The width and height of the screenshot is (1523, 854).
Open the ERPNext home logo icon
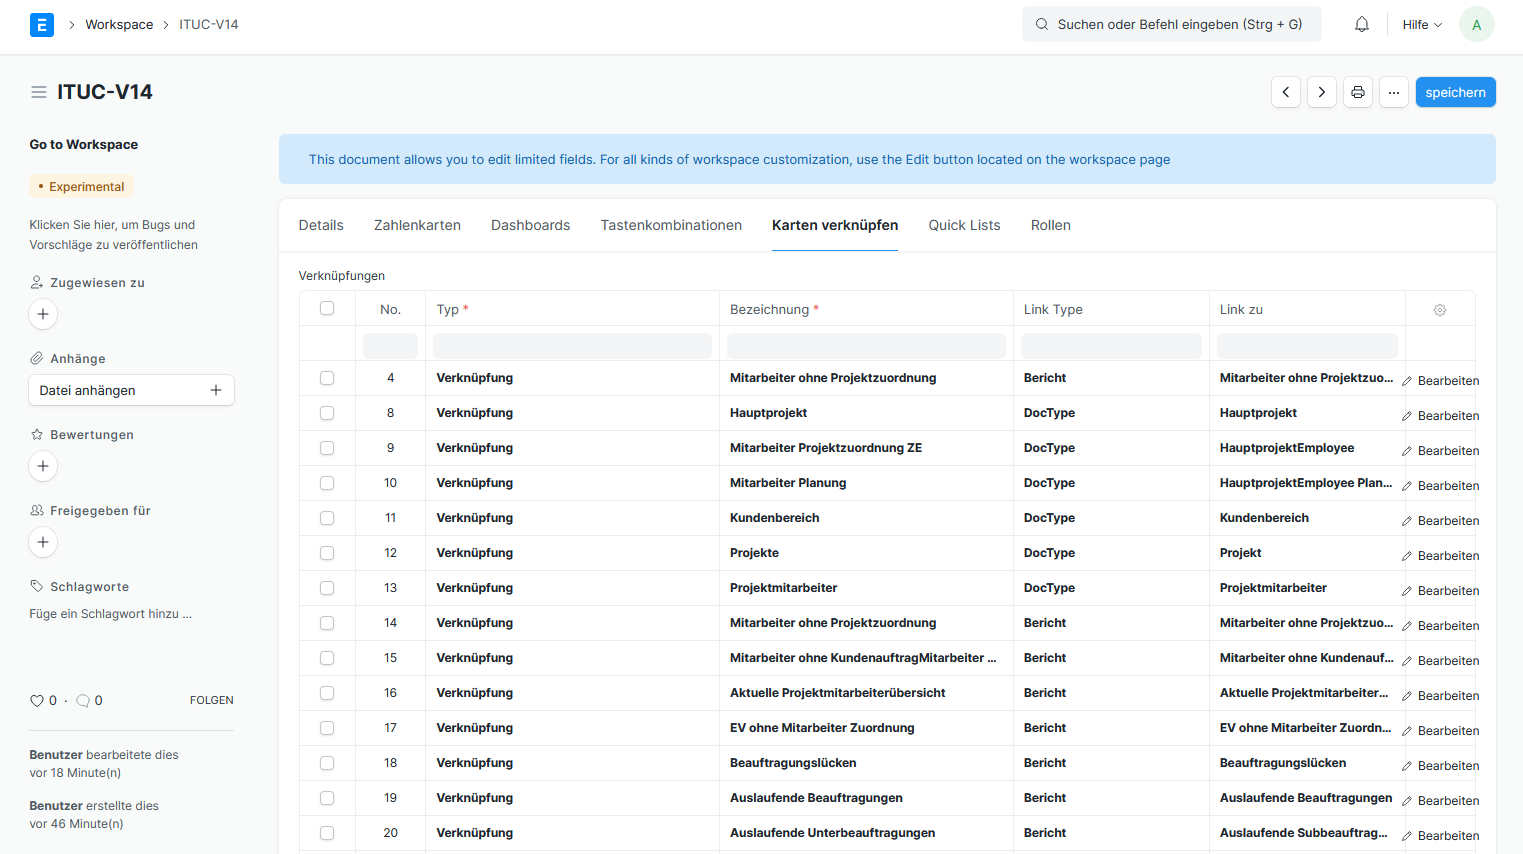pos(41,24)
